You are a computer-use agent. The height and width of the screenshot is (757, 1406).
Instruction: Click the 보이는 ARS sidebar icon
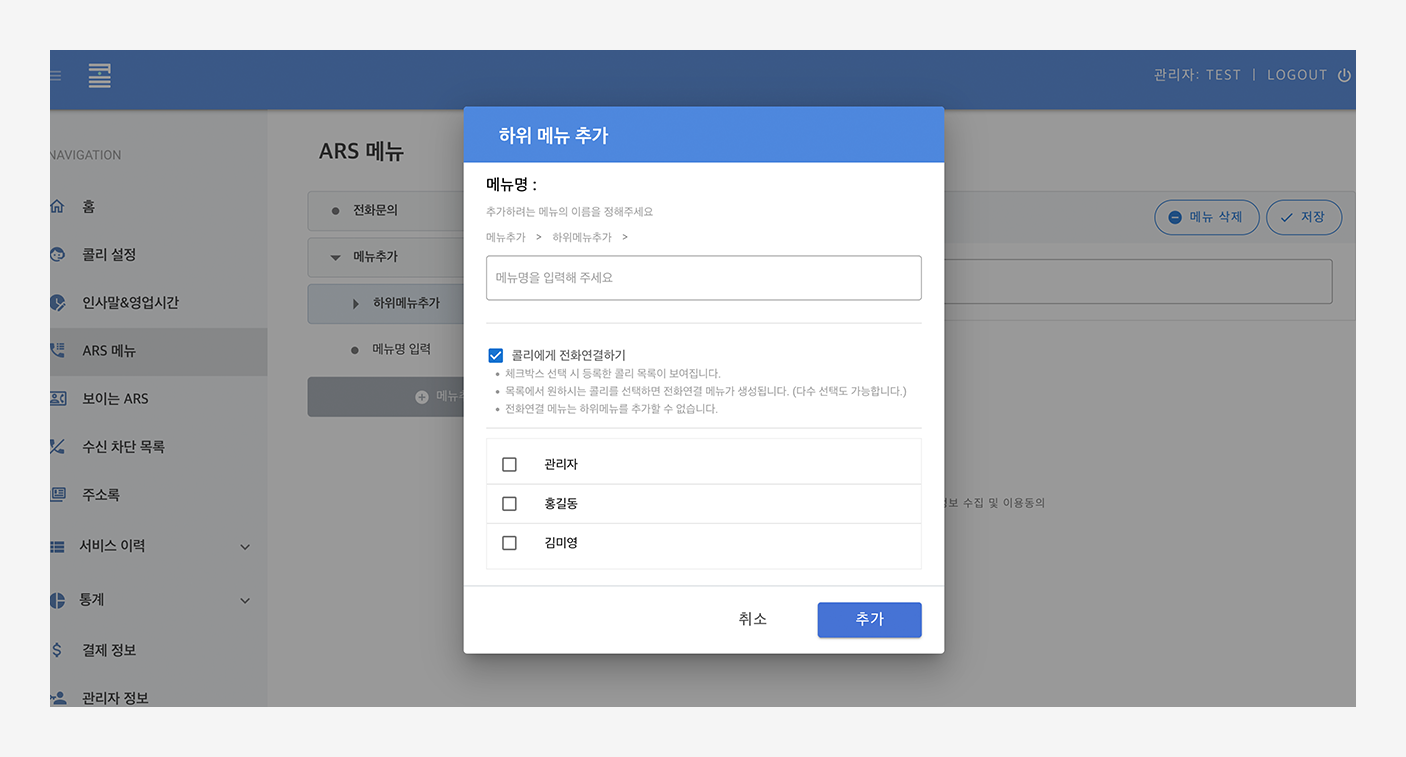click(x=57, y=399)
